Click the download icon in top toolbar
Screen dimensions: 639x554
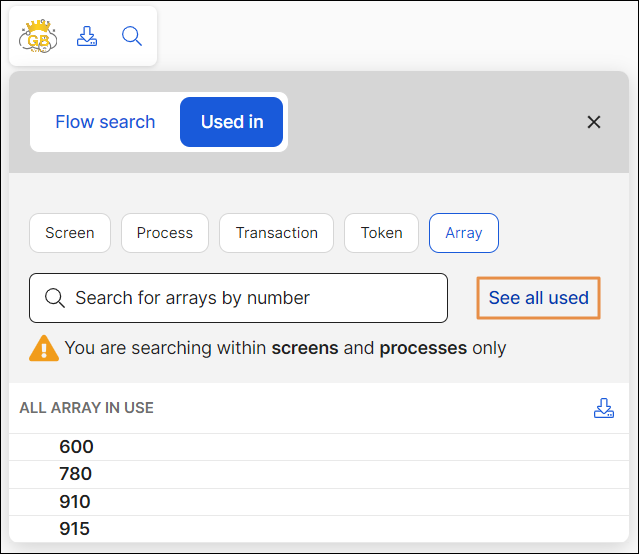point(87,37)
